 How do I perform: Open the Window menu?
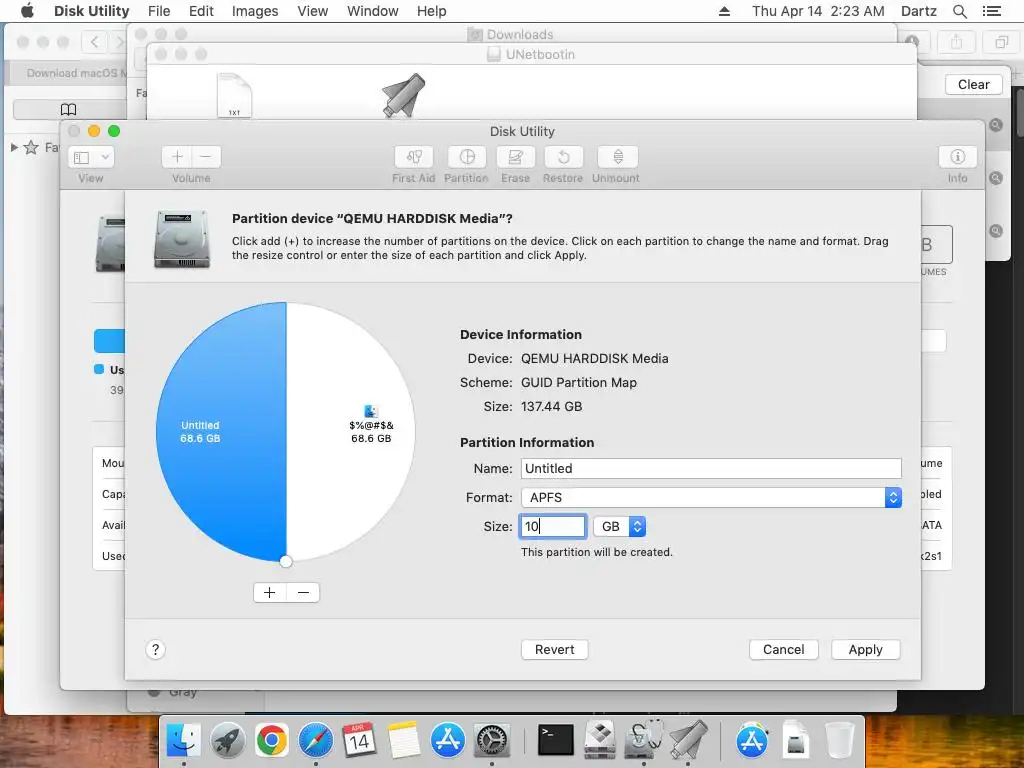pyautogui.click(x=372, y=11)
